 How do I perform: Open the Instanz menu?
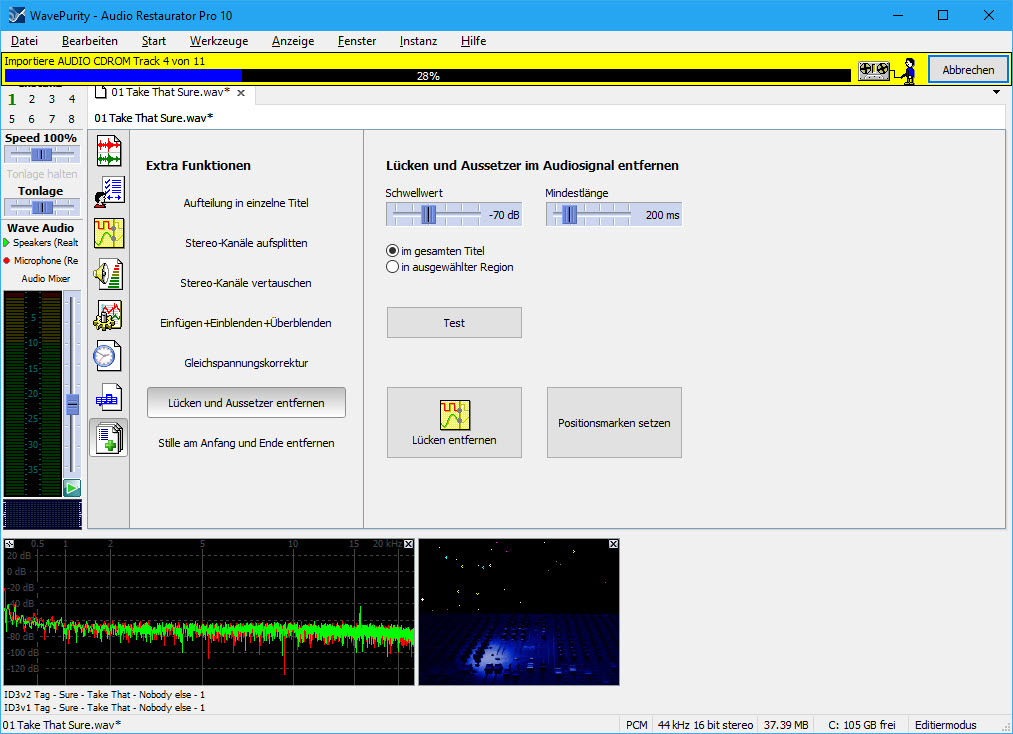pos(418,41)
